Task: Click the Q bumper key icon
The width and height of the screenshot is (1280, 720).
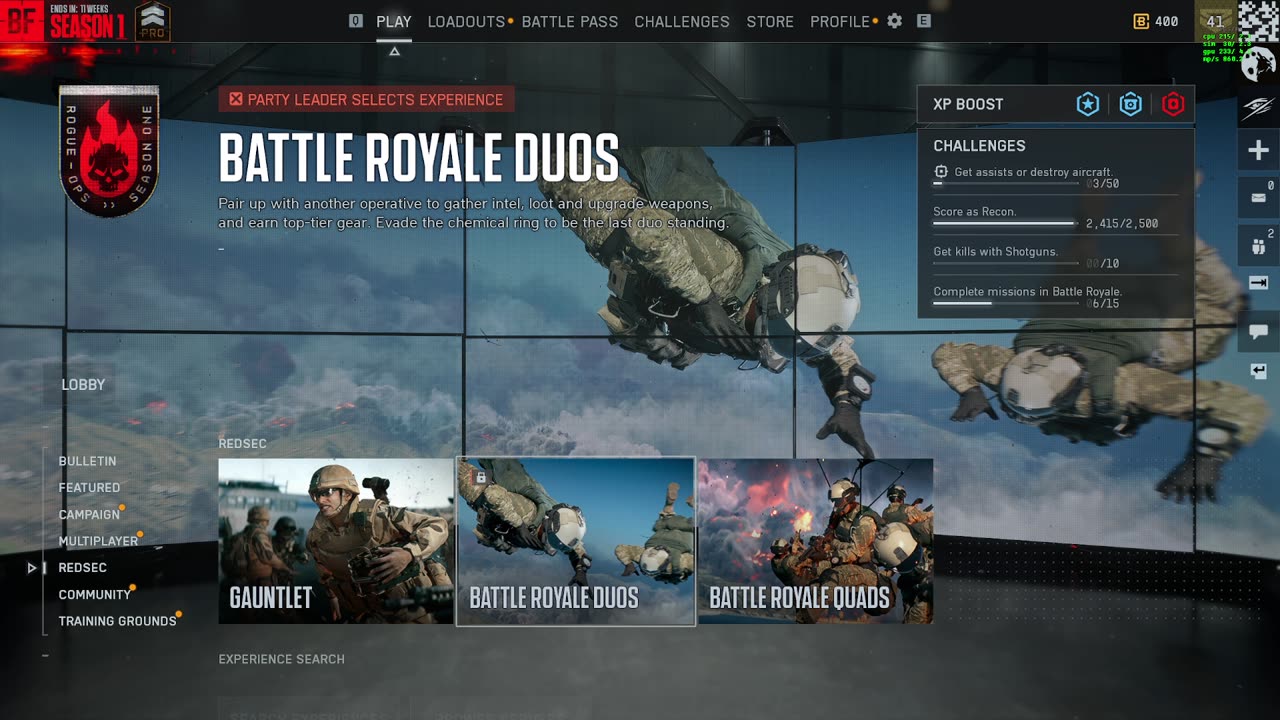Action: coord(356,21)
